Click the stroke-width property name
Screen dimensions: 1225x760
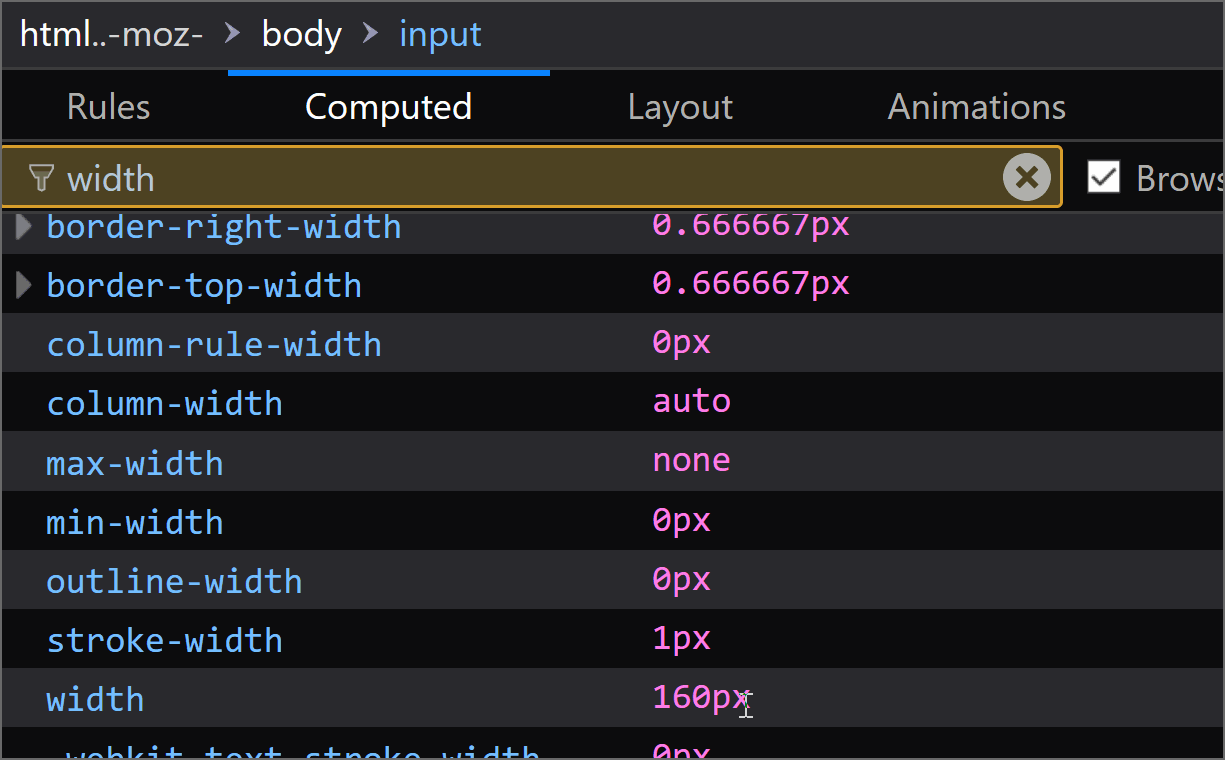(x=164, y=641)
